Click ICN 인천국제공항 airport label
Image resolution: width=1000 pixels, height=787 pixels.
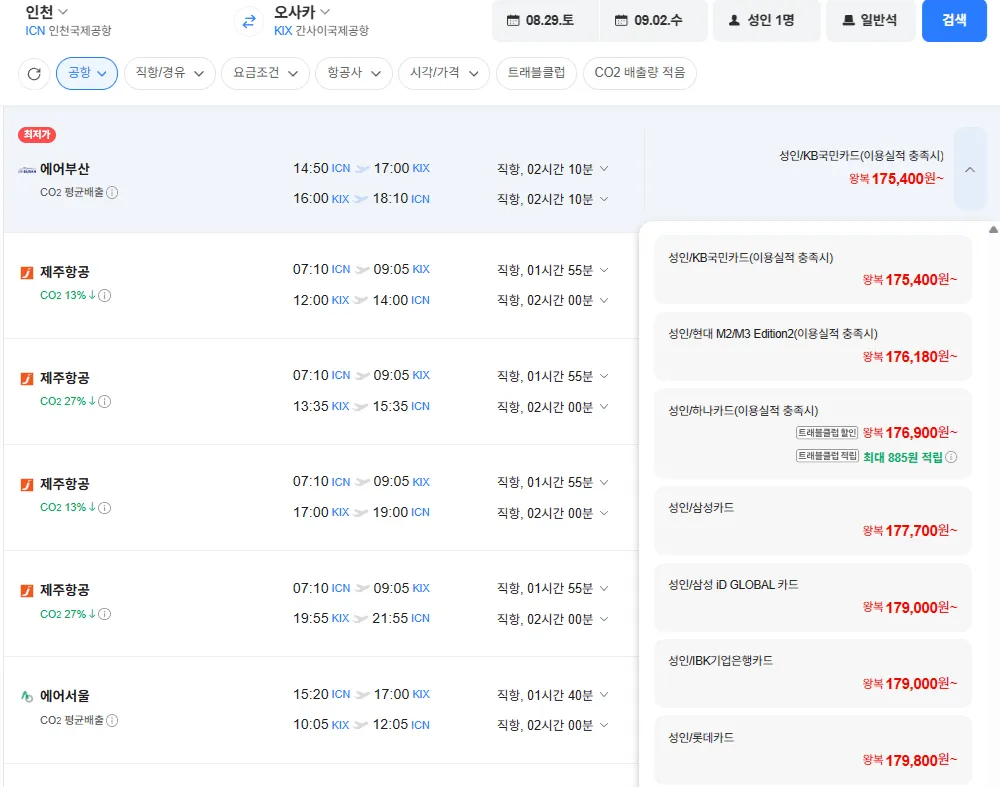coord(68,31)
